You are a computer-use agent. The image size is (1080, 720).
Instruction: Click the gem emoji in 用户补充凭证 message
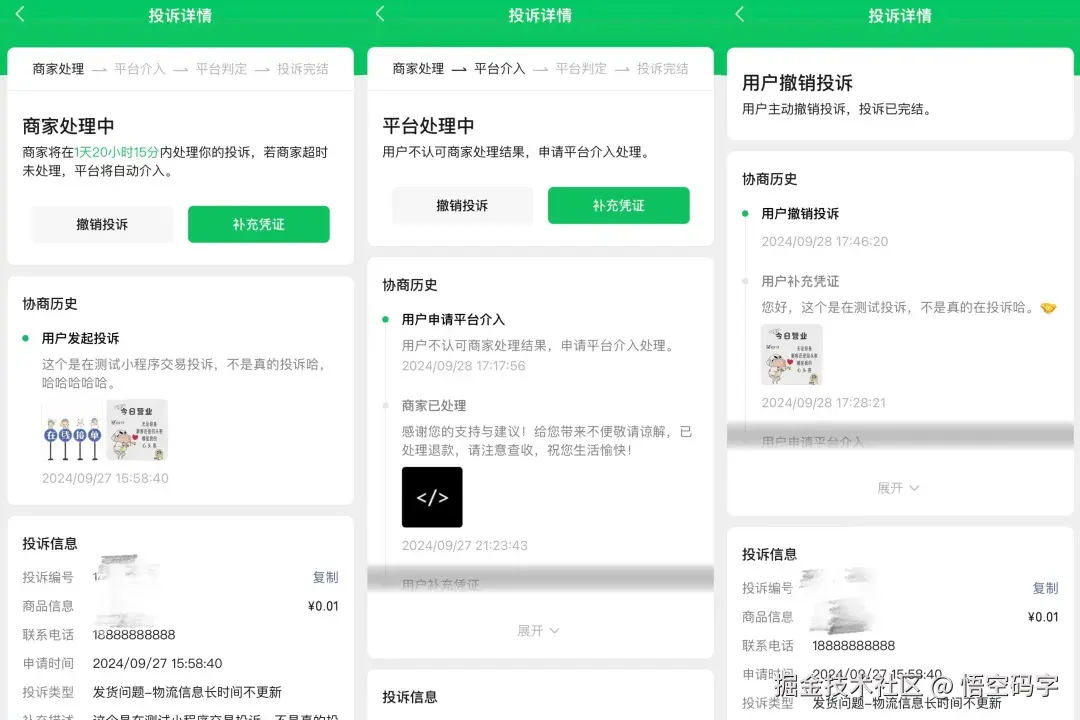coord(1049,309)
